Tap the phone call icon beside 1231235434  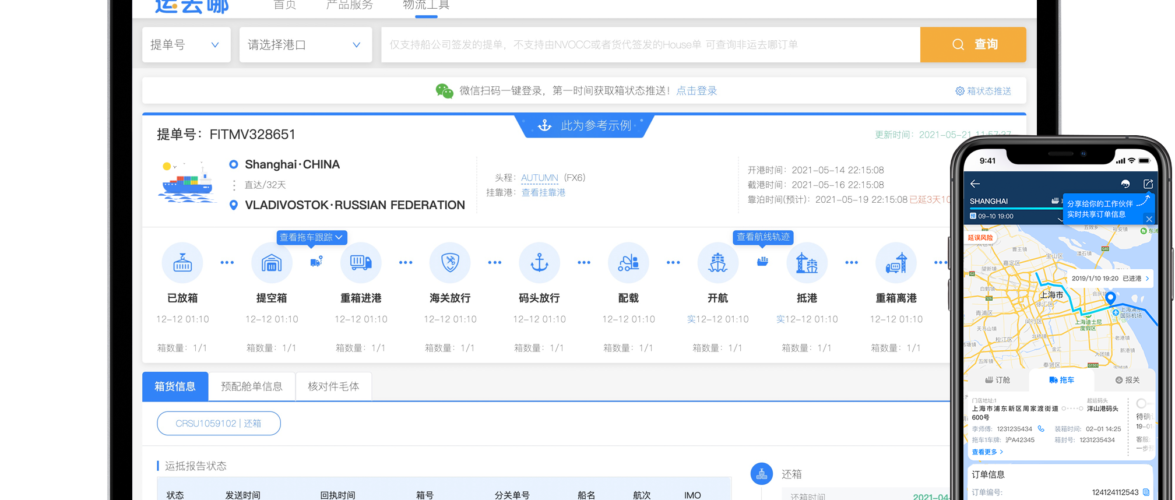tap(1041, 429)
